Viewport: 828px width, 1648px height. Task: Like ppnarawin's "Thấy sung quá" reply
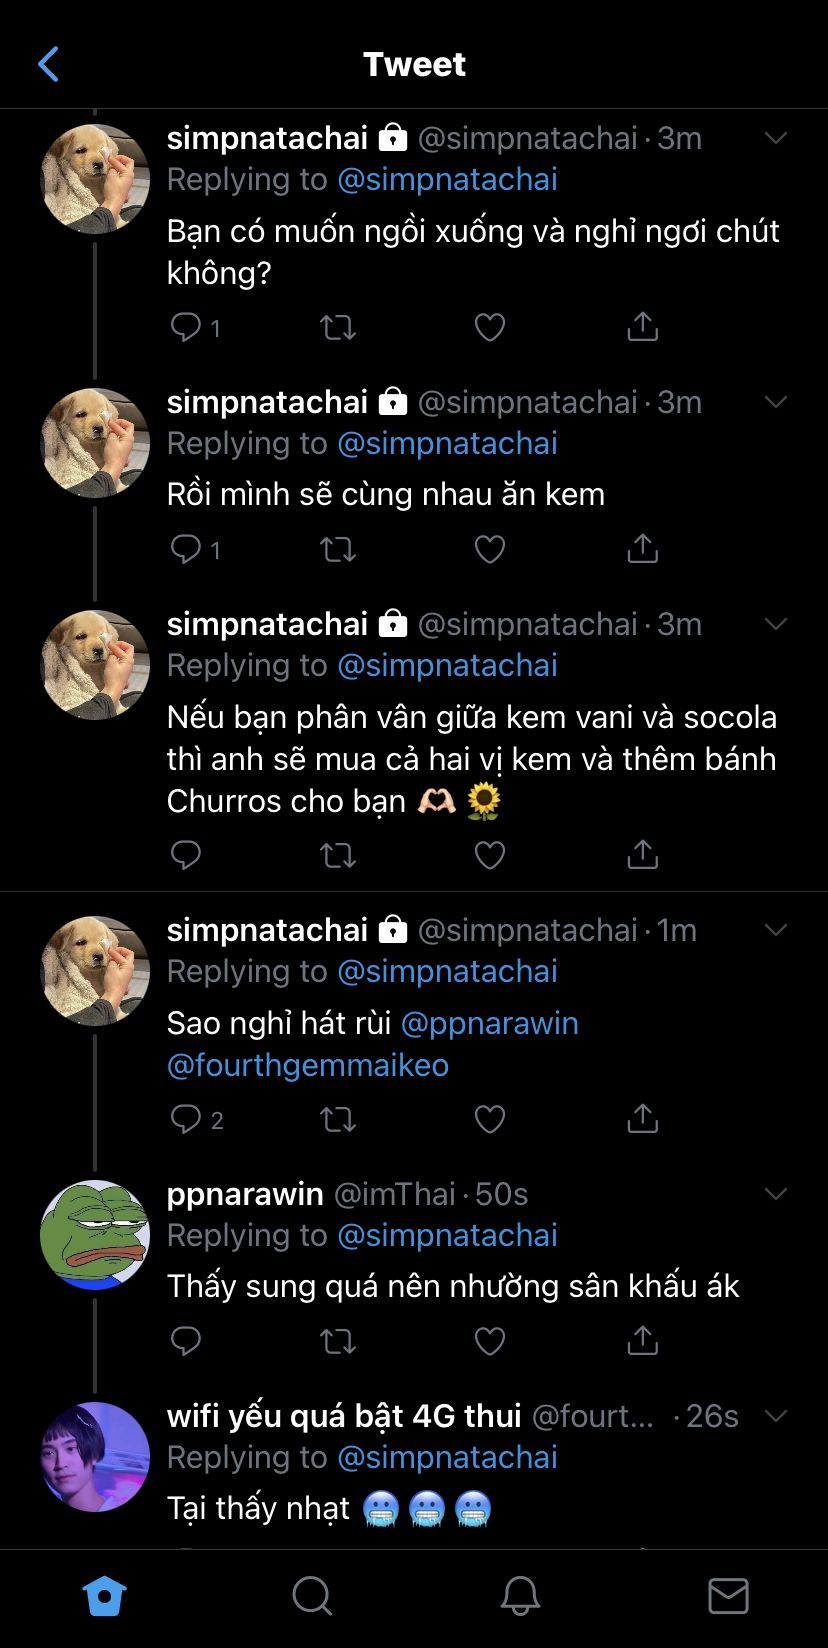point(489,1341)
